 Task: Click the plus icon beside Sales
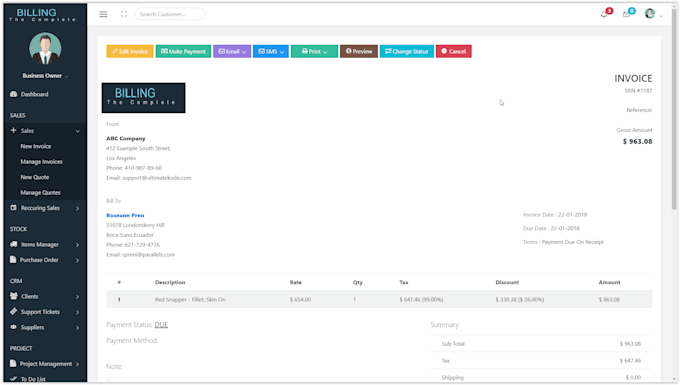[13, 131]
